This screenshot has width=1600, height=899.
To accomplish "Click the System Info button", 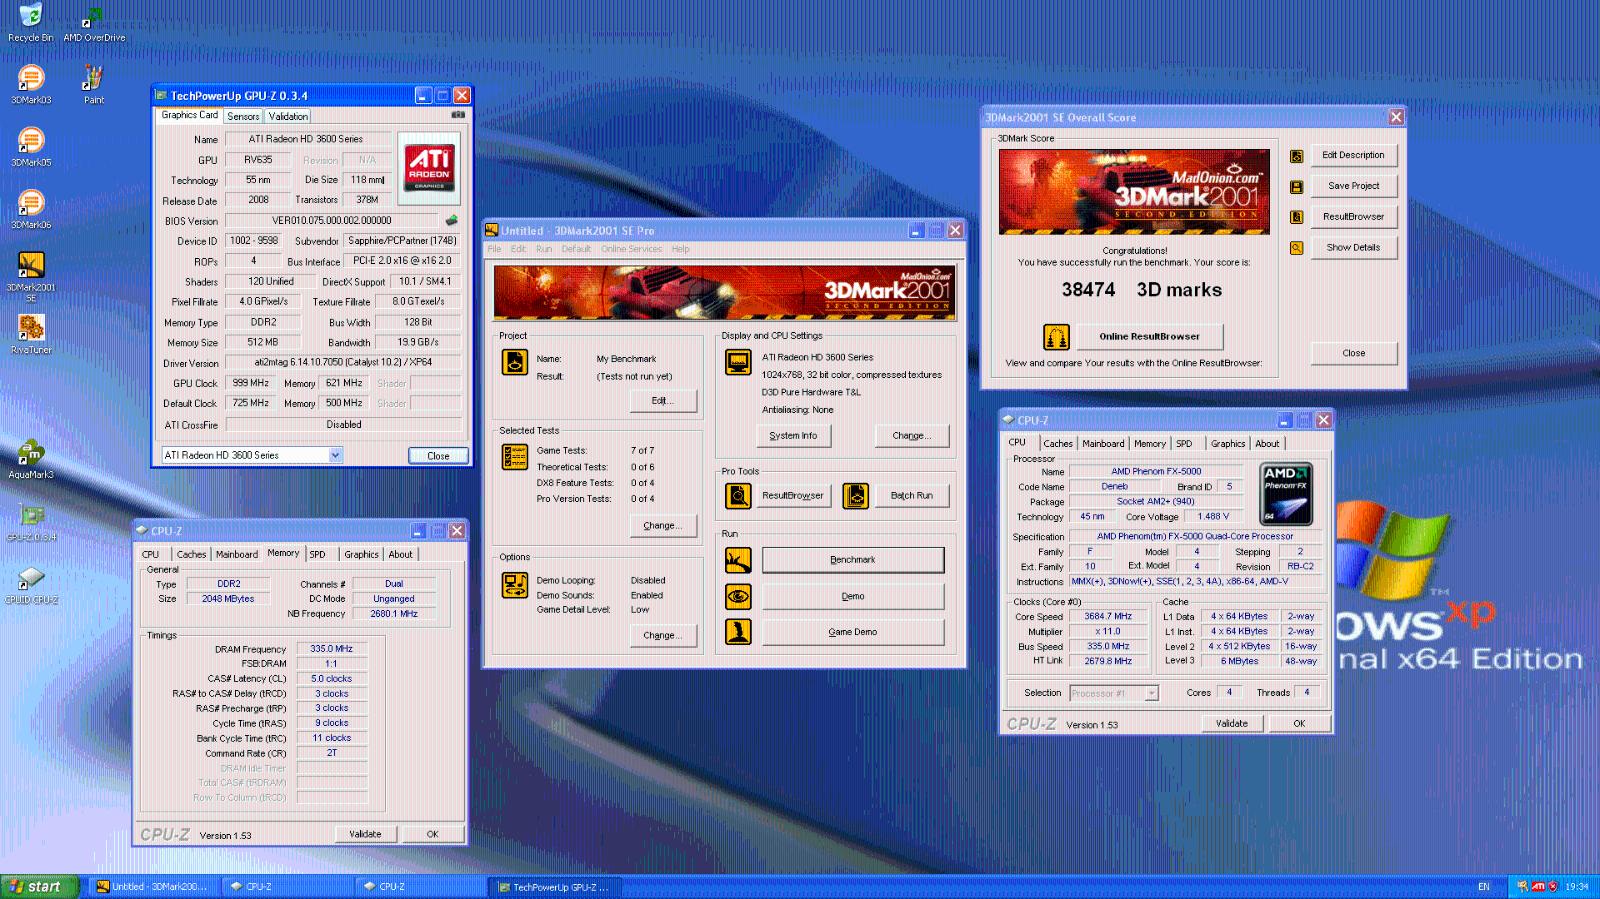I will [793, 436].
